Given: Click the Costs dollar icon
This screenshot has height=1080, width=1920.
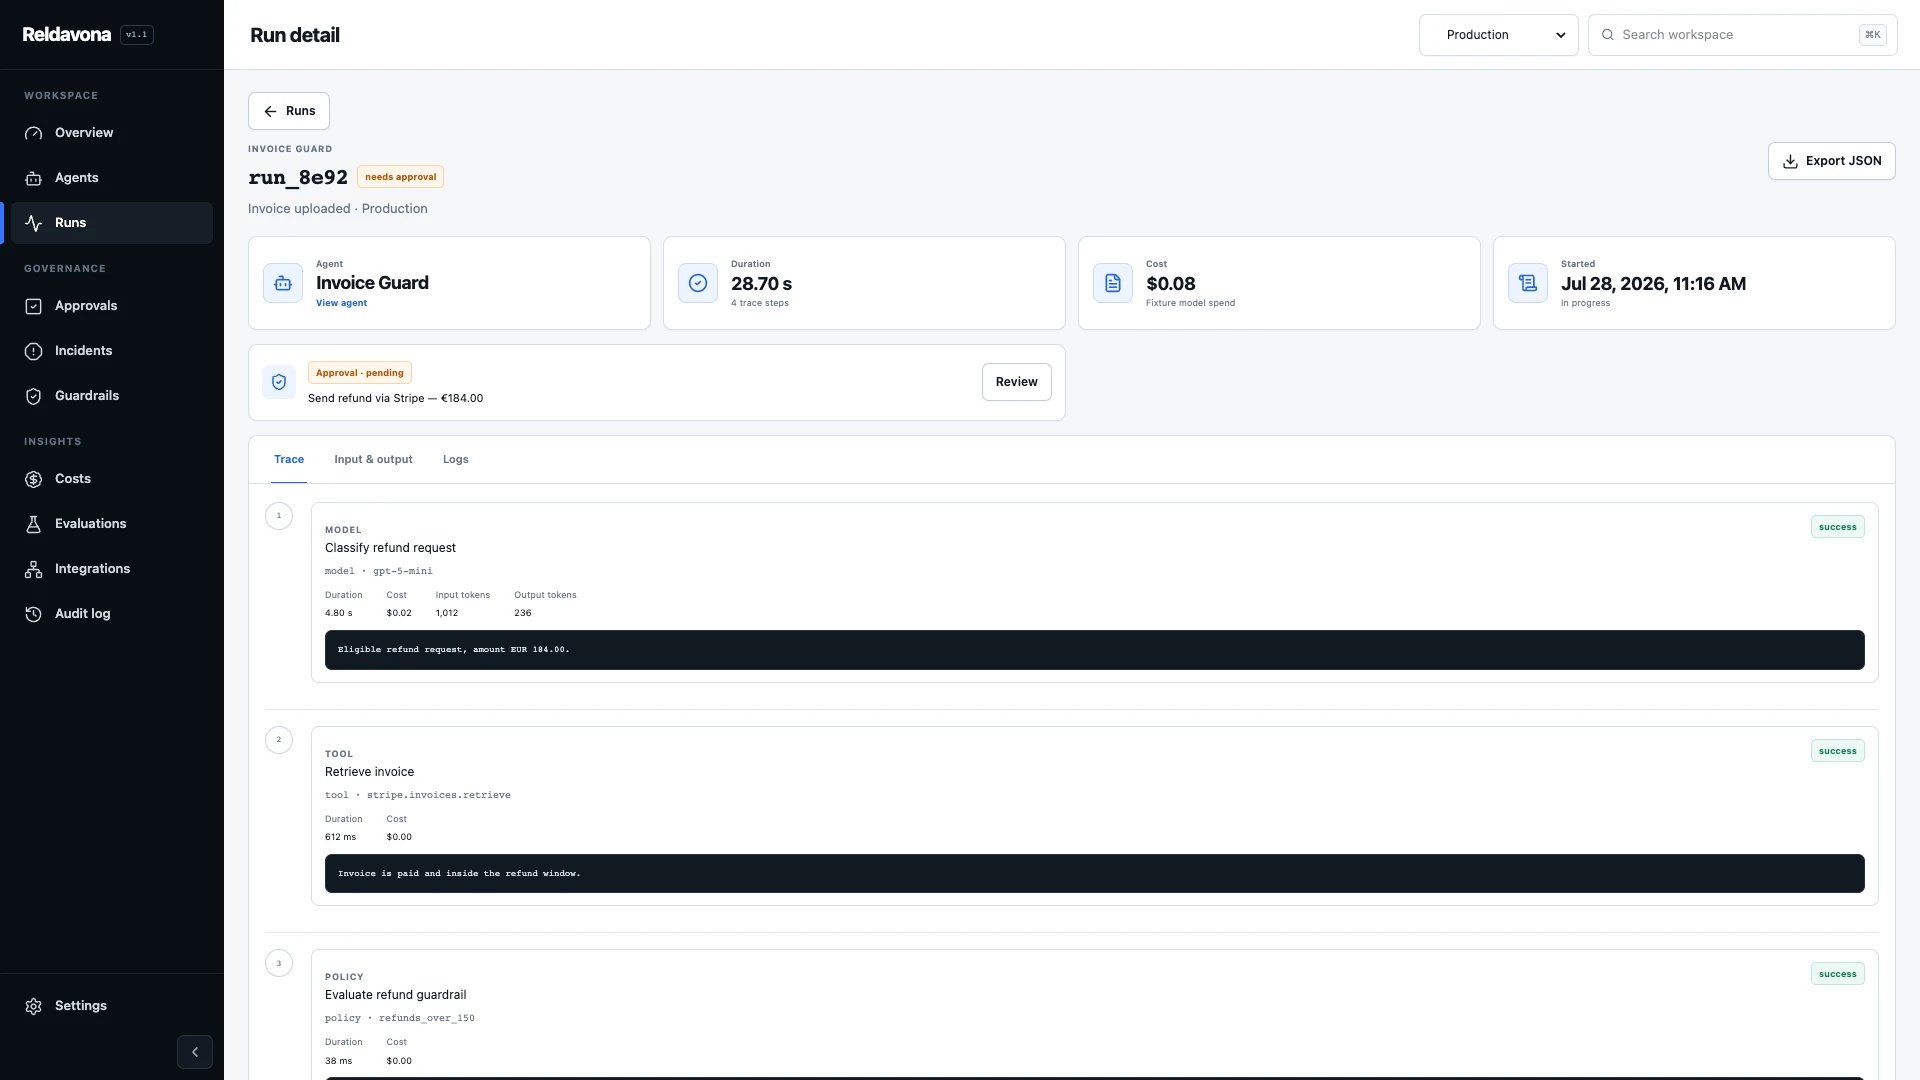Looking at the screenshot, I should [33, 479].
